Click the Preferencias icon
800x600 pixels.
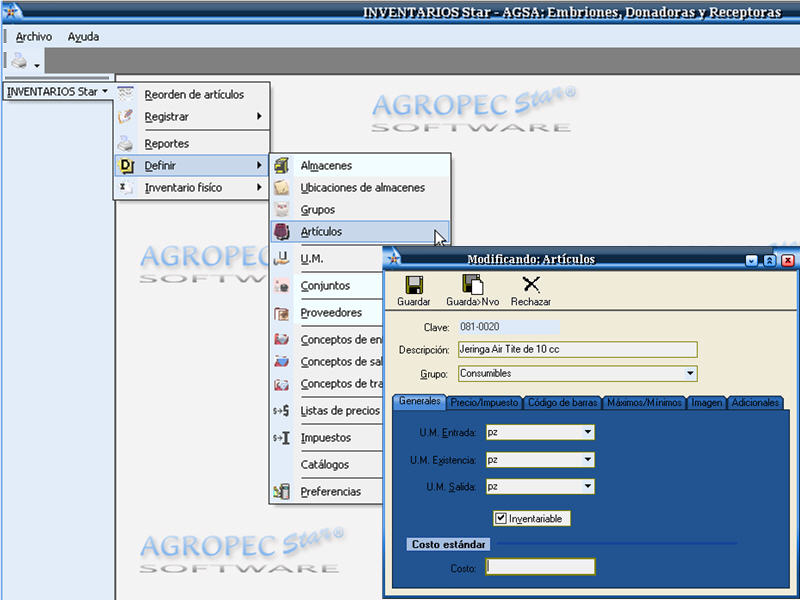pos(282,491)
